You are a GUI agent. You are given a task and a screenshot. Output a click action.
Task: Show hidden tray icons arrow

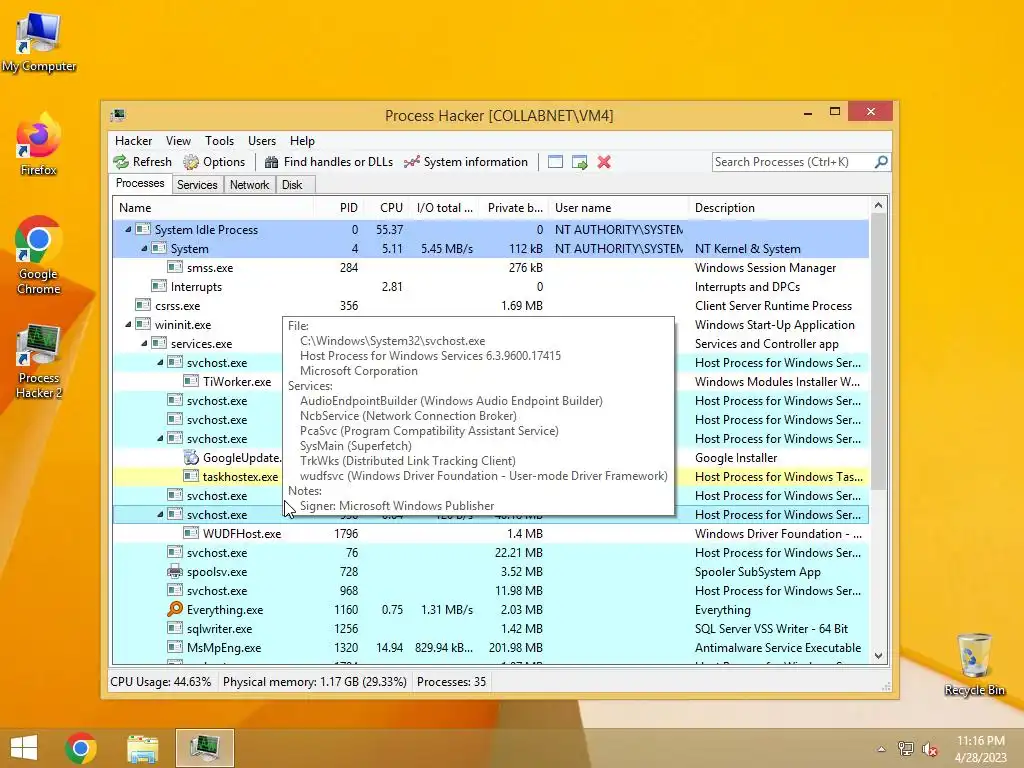882,749
